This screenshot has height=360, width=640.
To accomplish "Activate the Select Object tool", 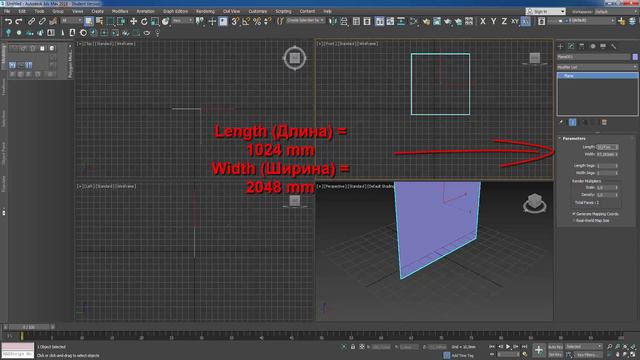I will [x=89, y=21].
